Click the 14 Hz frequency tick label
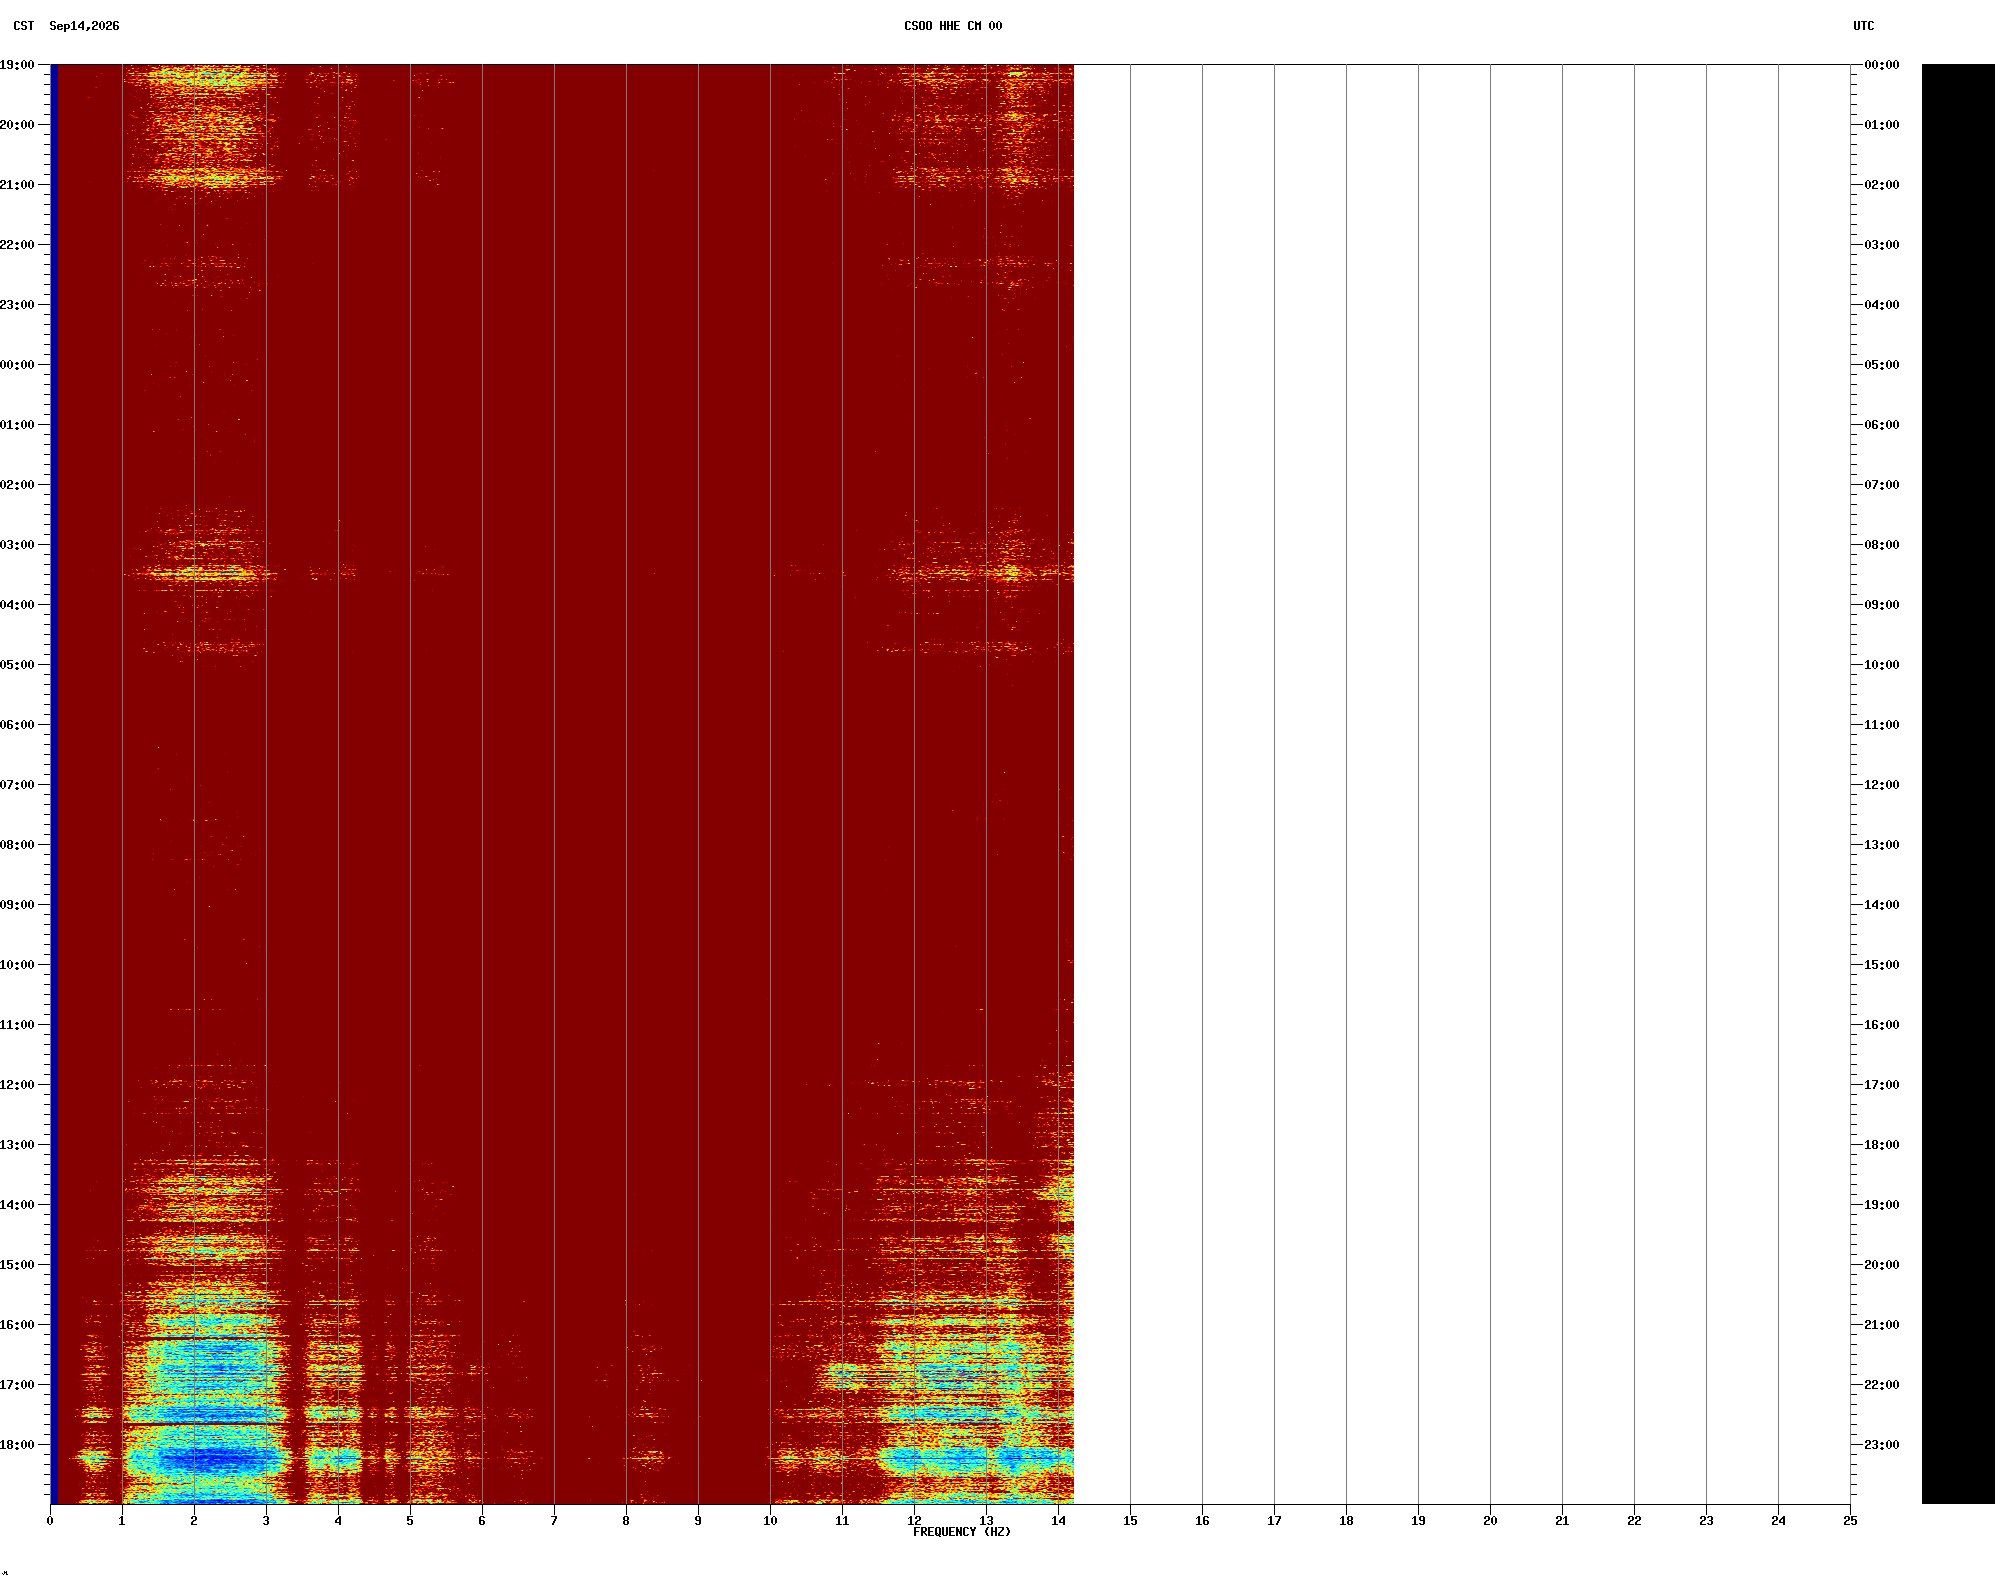Screen dimensions: 2002x1584 click(1058, 1521)
